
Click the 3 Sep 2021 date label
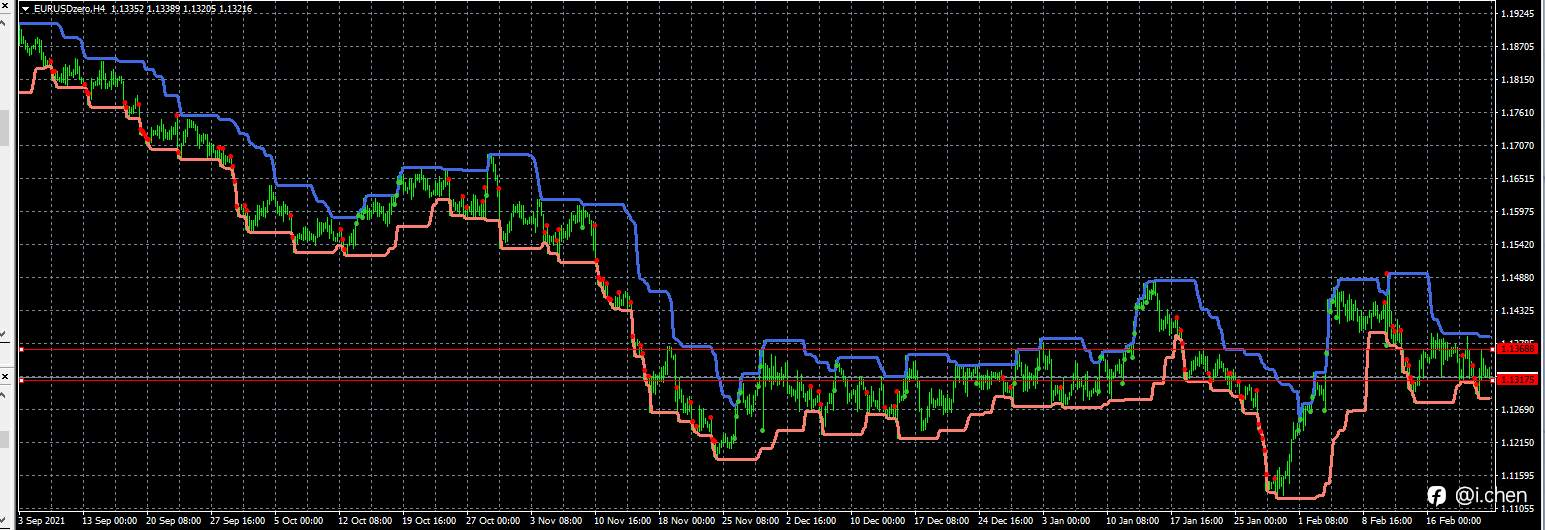click(x=41, y=521)
